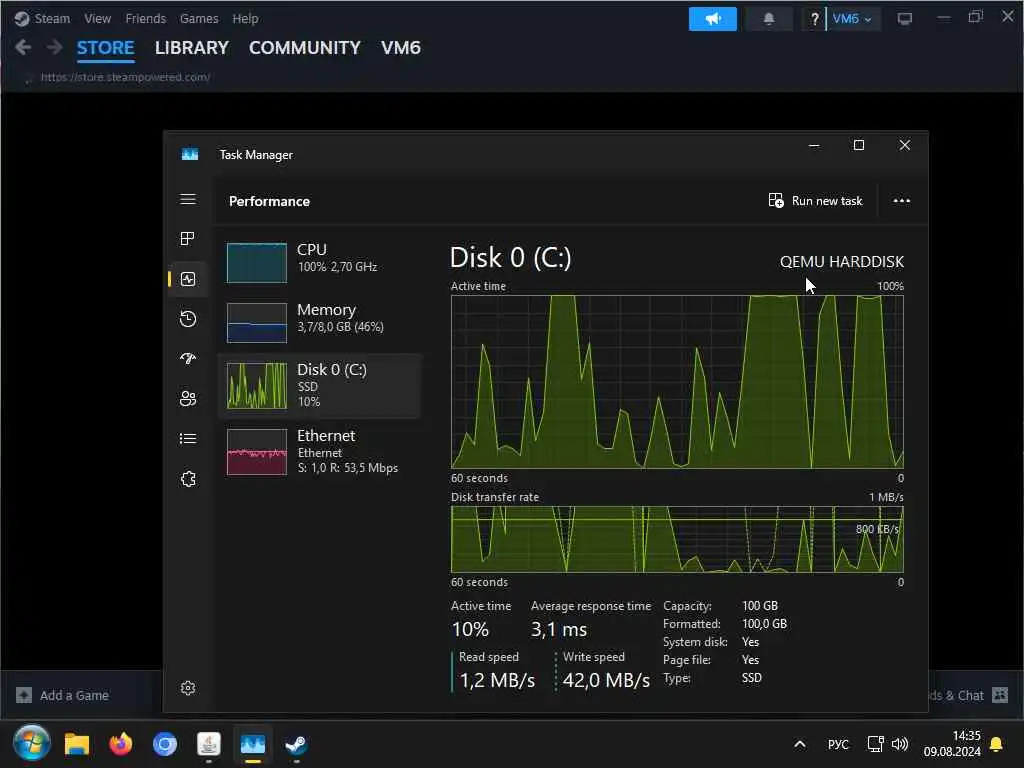Viewport: 1024px width, 768px height.
Task: Go forward with Steam forward arrow
Action: [55, 47]
